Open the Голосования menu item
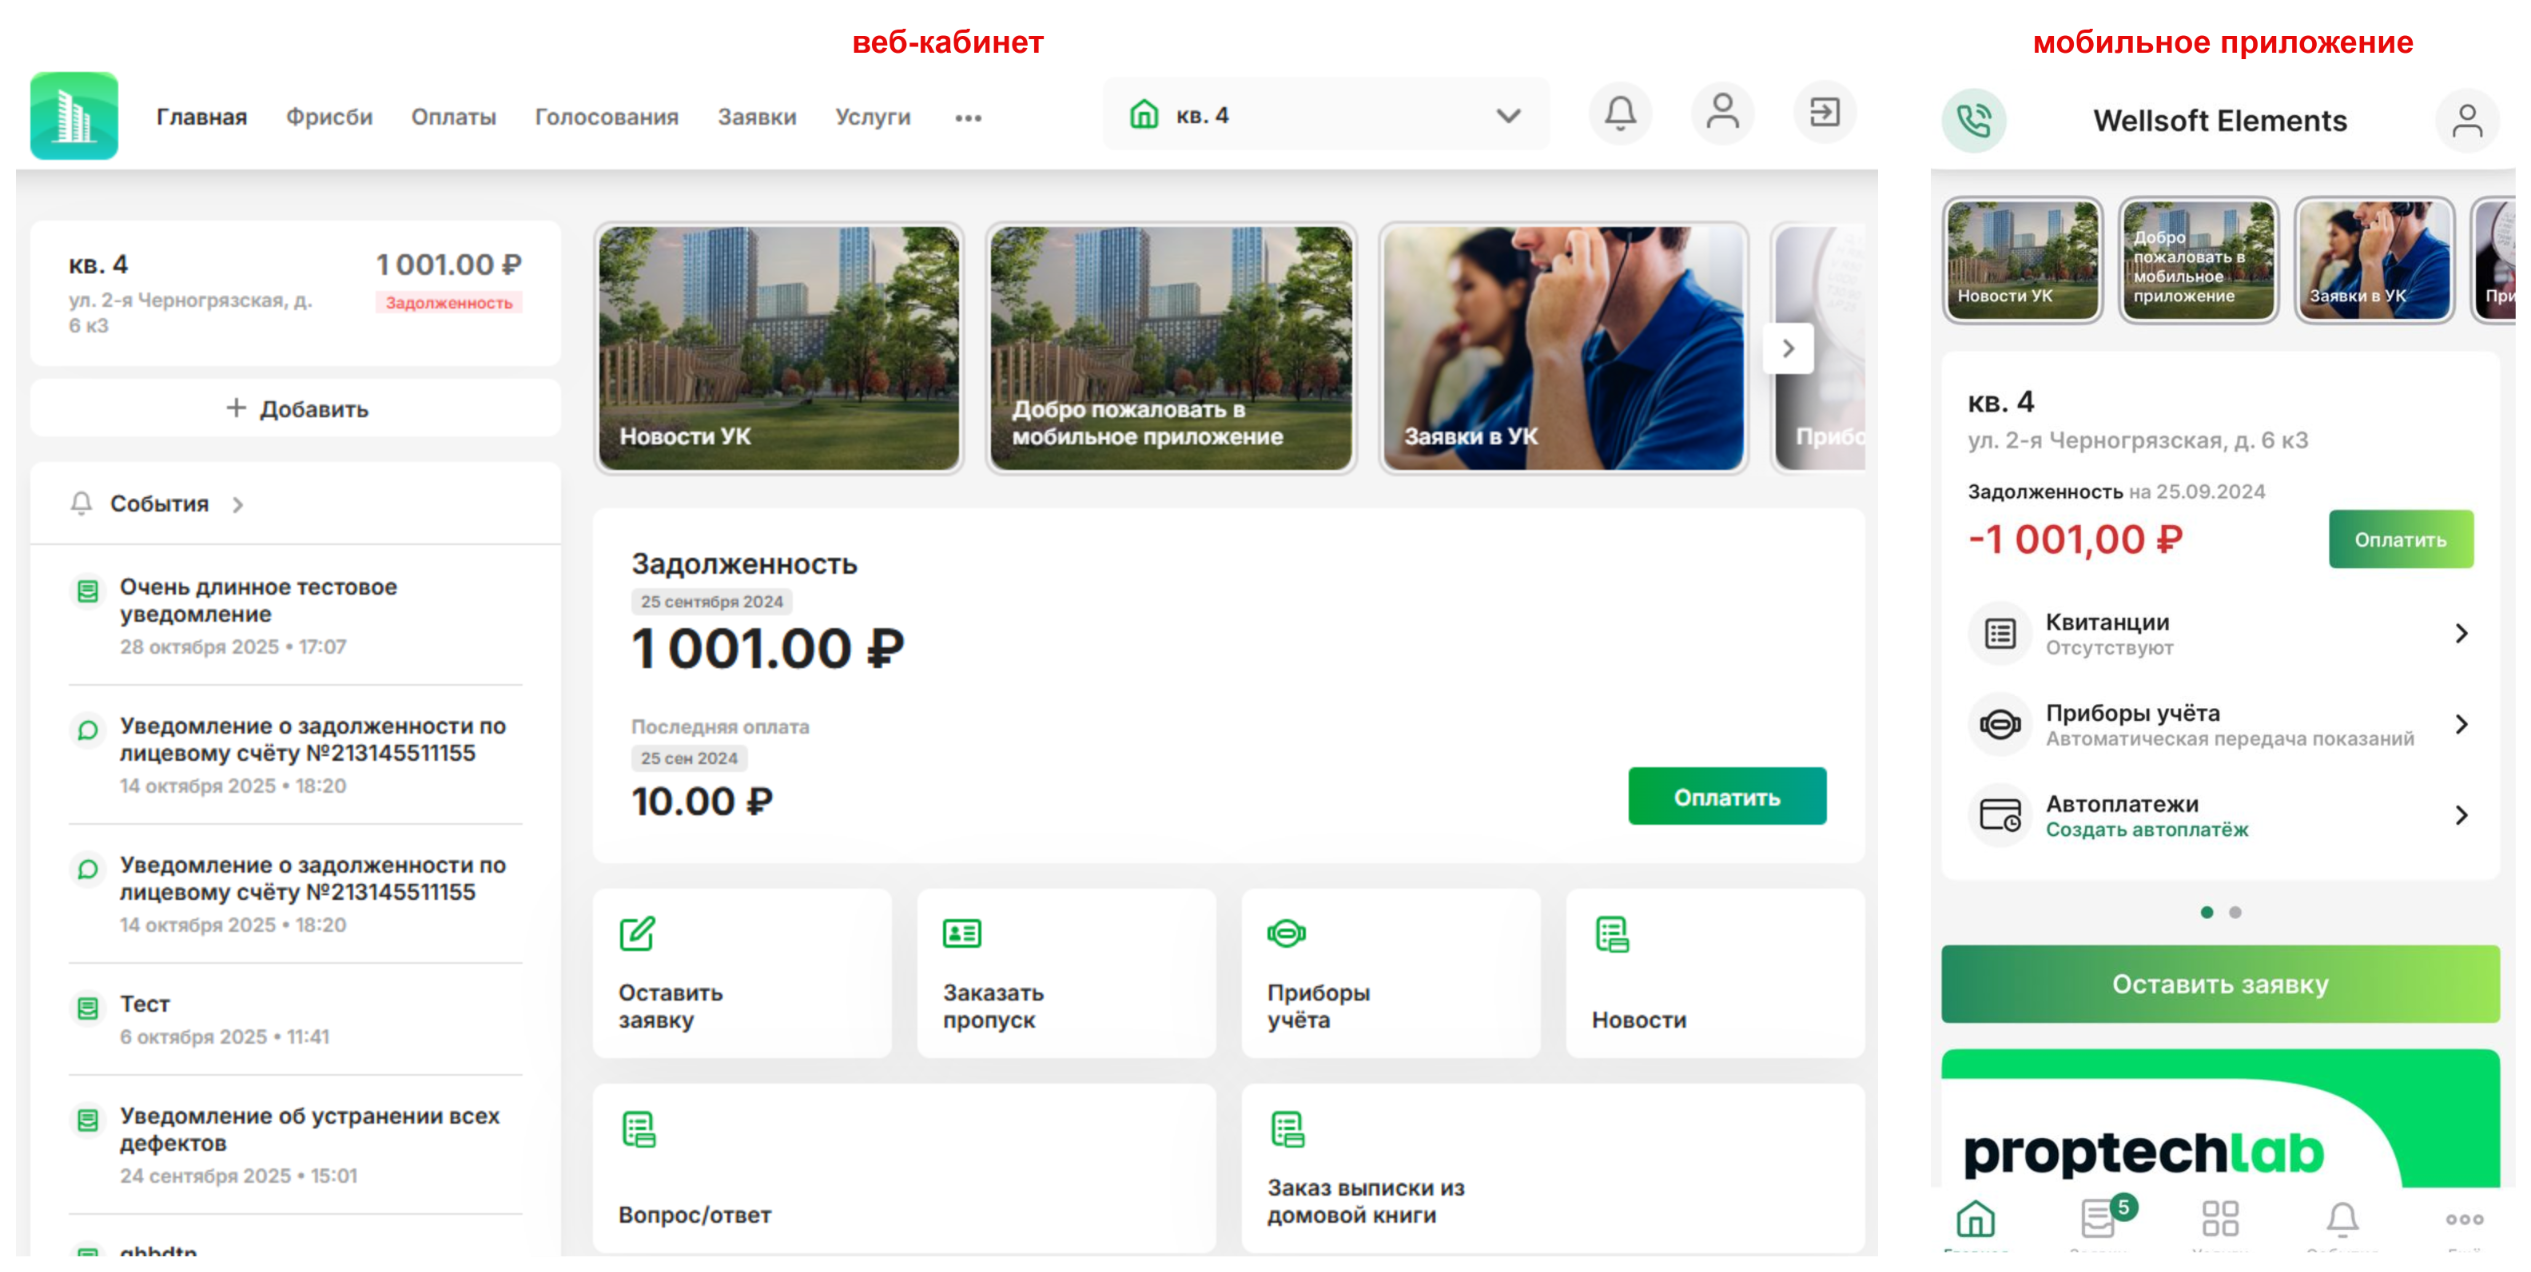This screenshot has height=1272, width=2531. click(x=606, y=117)
